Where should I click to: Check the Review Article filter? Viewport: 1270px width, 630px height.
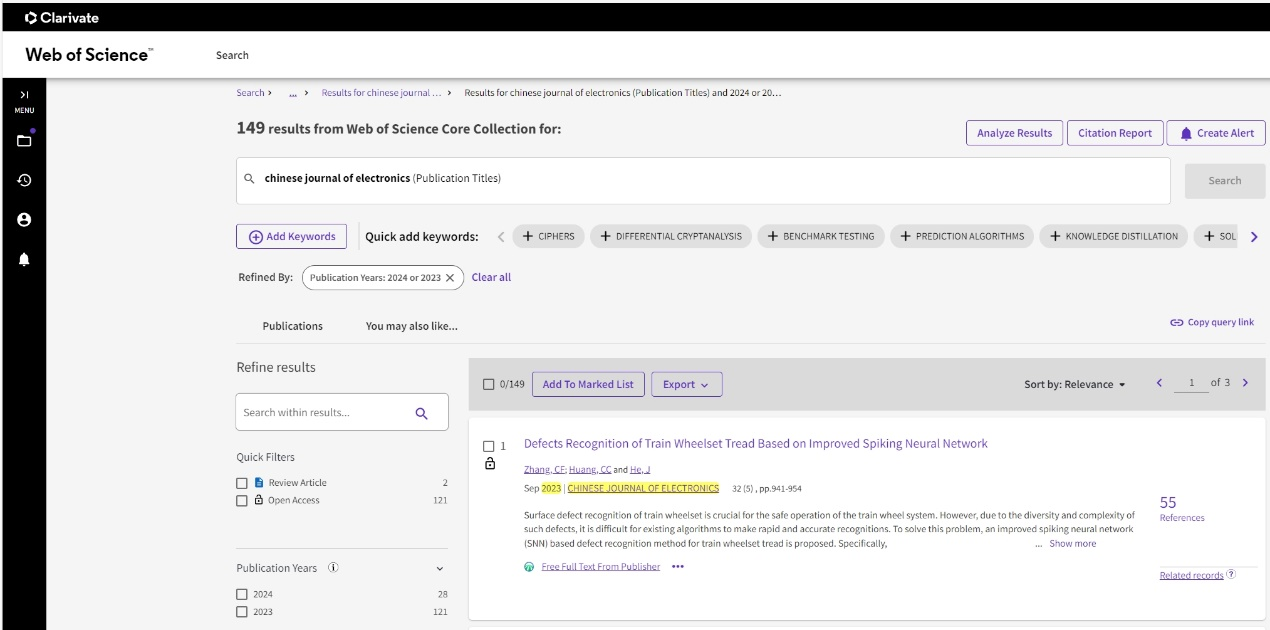coord(242,483)
